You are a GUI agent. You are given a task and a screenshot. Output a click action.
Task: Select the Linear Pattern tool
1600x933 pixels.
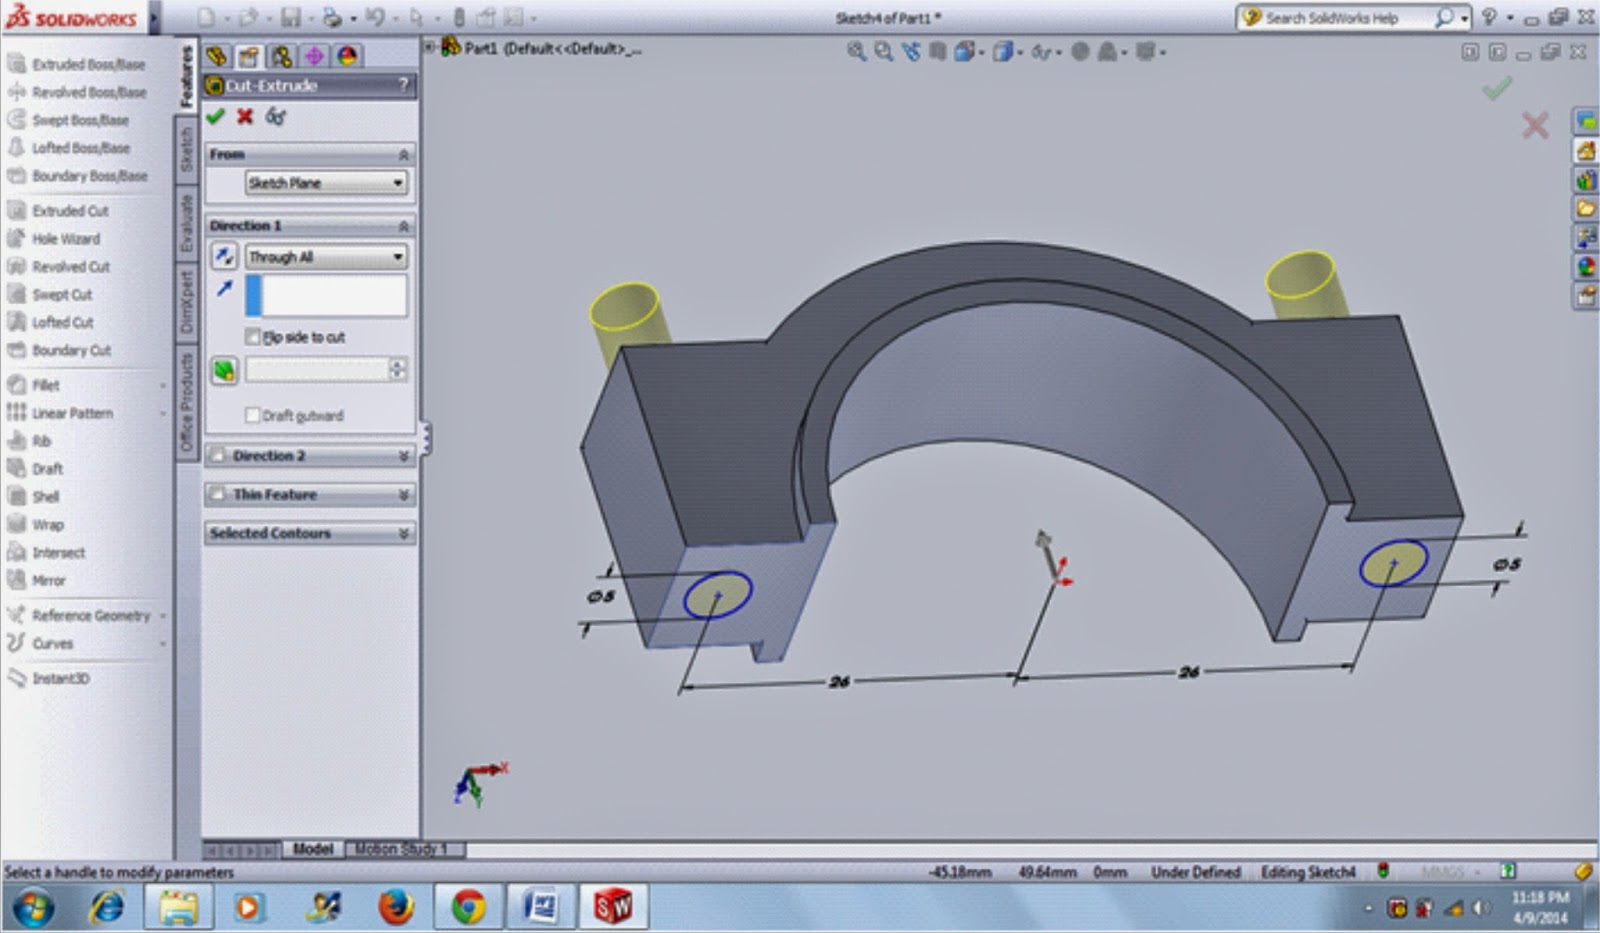click(x=74, y=413)
